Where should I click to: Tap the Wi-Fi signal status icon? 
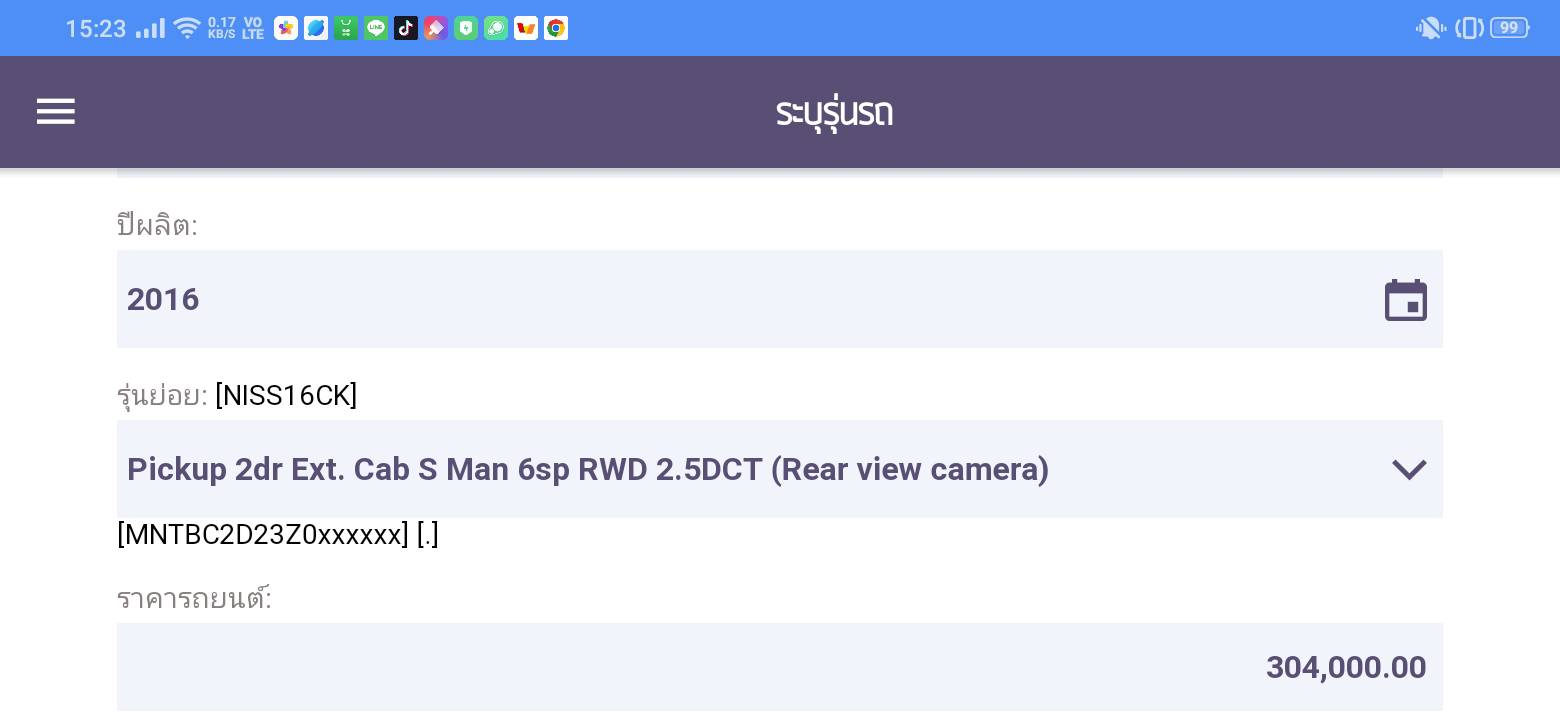[186, 28]
